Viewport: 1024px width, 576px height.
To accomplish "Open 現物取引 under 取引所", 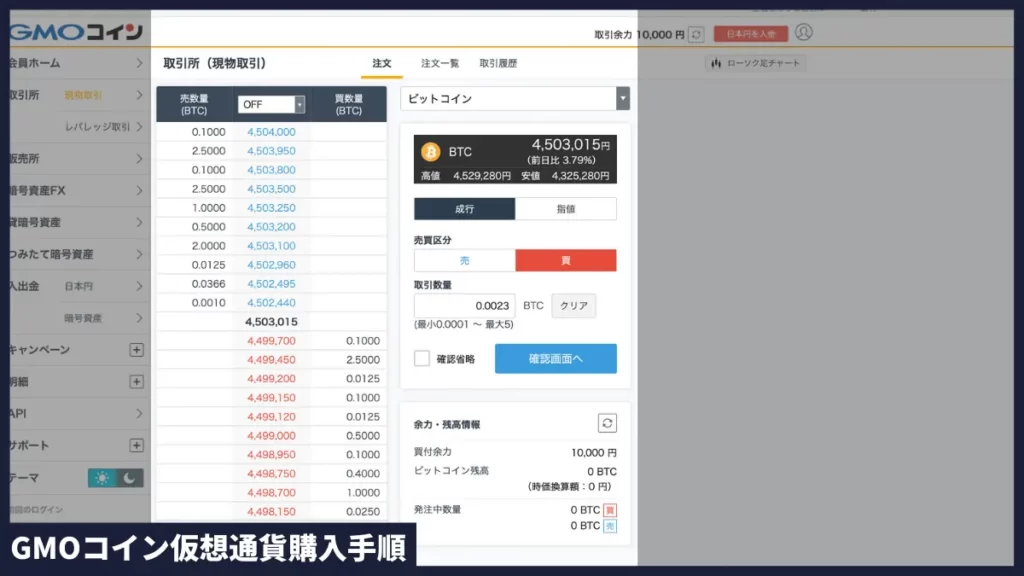I will click(83, 95).
